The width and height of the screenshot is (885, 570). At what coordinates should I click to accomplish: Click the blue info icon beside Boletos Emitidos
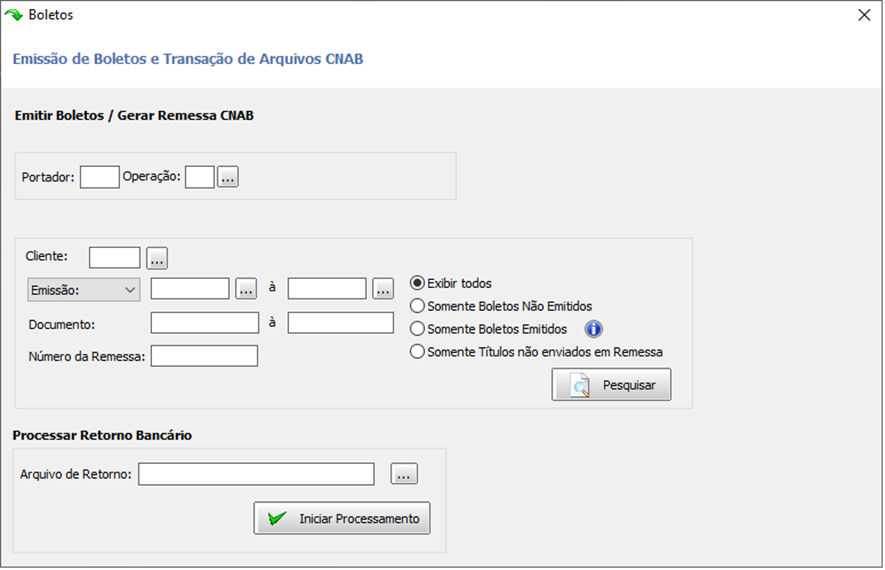593,328
